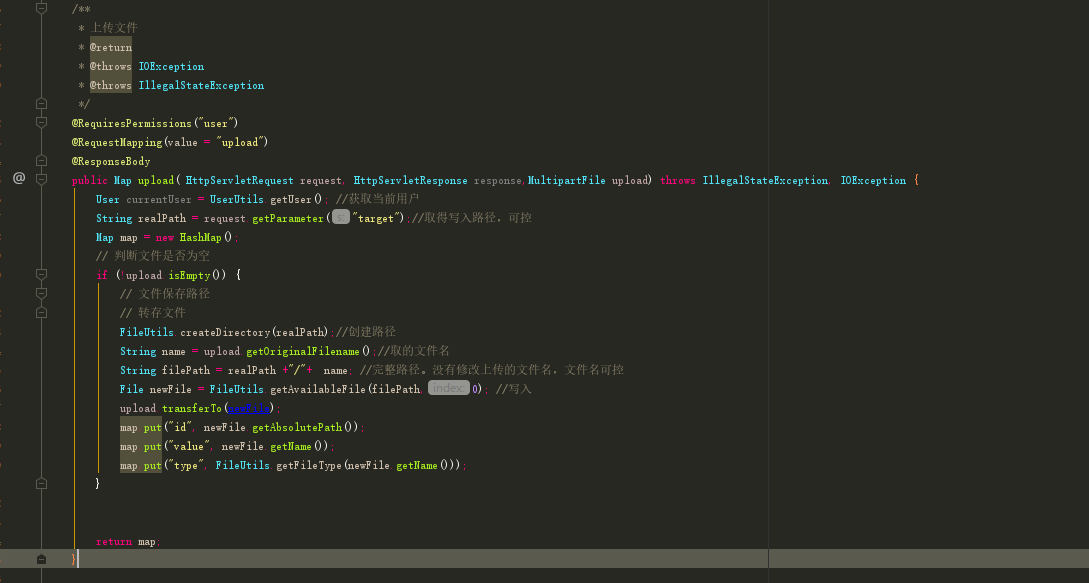Click the fold marker beside @ResponseBody
The image size is (1089, 583).
click(42, 161)
